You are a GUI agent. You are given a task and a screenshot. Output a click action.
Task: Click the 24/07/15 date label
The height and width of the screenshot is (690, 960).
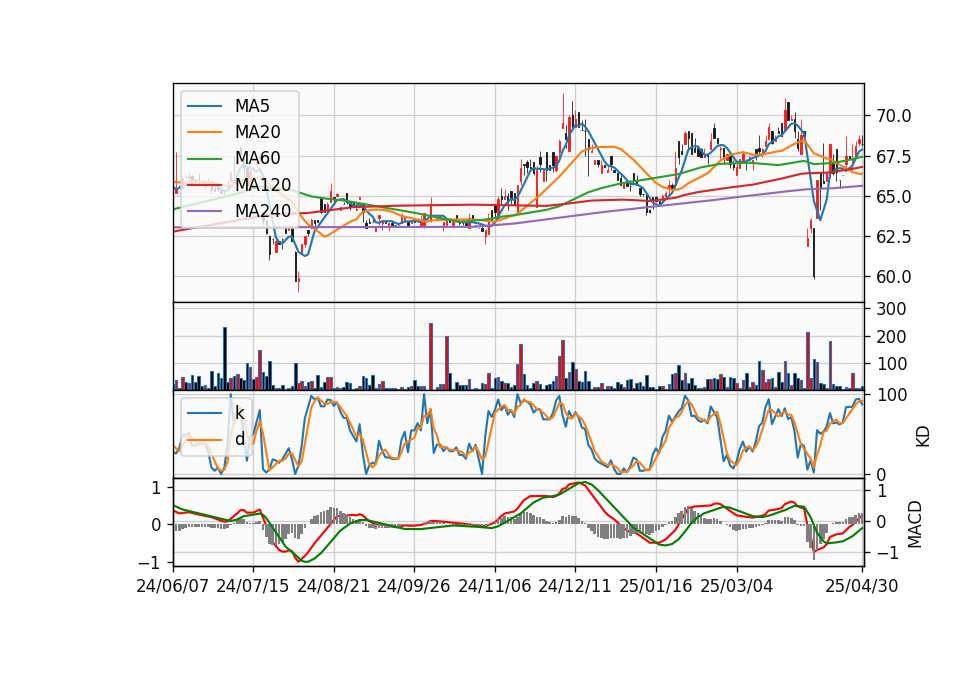coord(252,587)
